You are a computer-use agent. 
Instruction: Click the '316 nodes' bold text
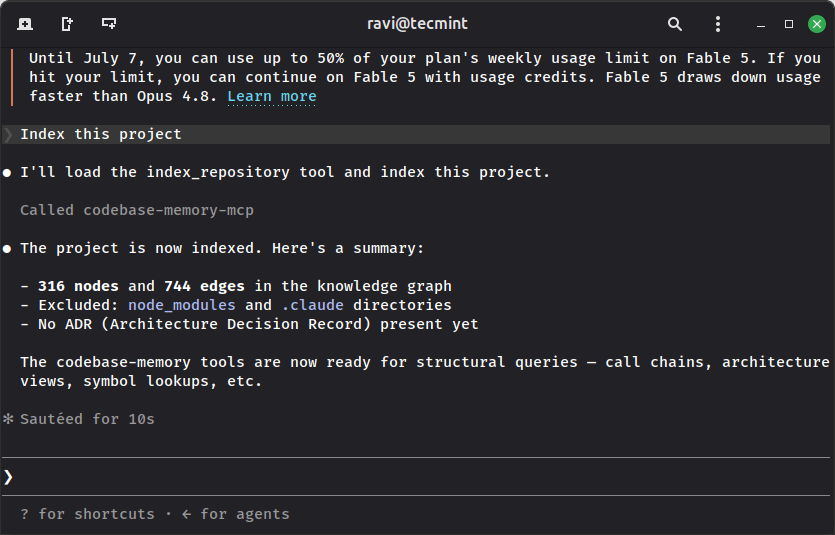[78, 286]
